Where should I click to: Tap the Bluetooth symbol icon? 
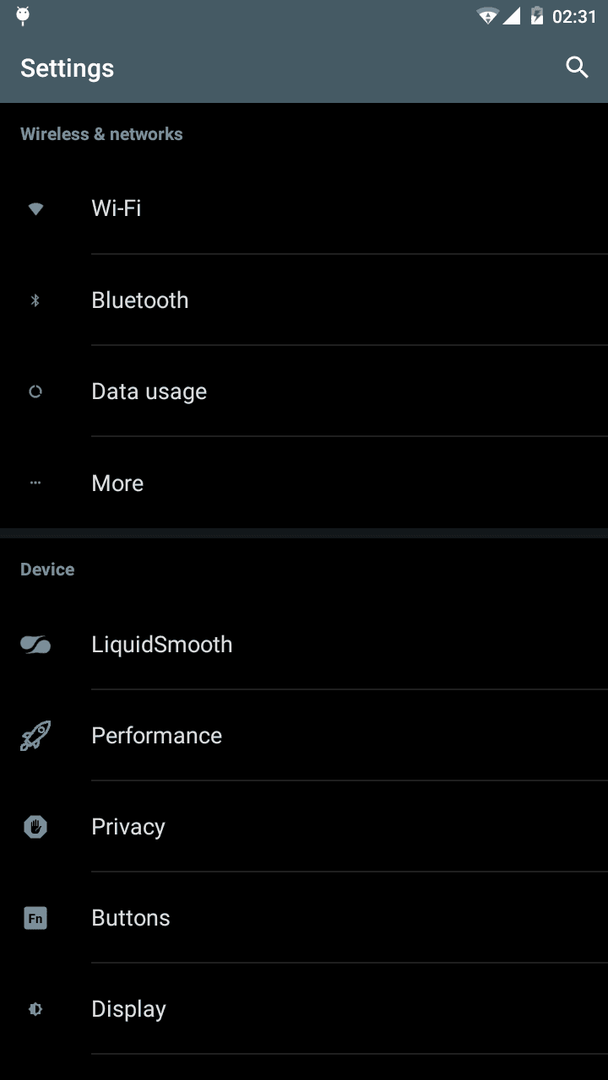click(x=36, y=300)
